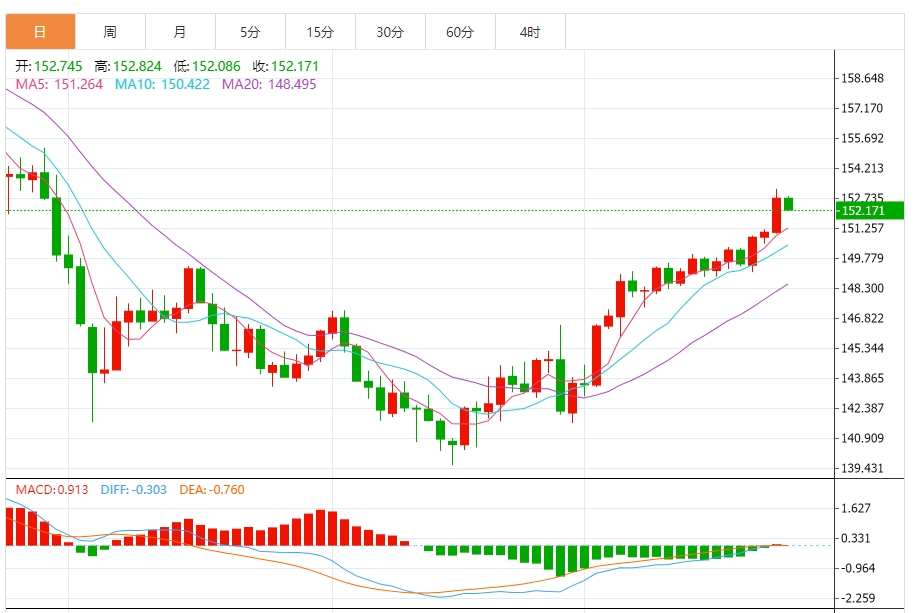Click the DIFF:-0.303 indicator label
The height and width of the screenshot is (613, 920).
[x=134, y=490]
